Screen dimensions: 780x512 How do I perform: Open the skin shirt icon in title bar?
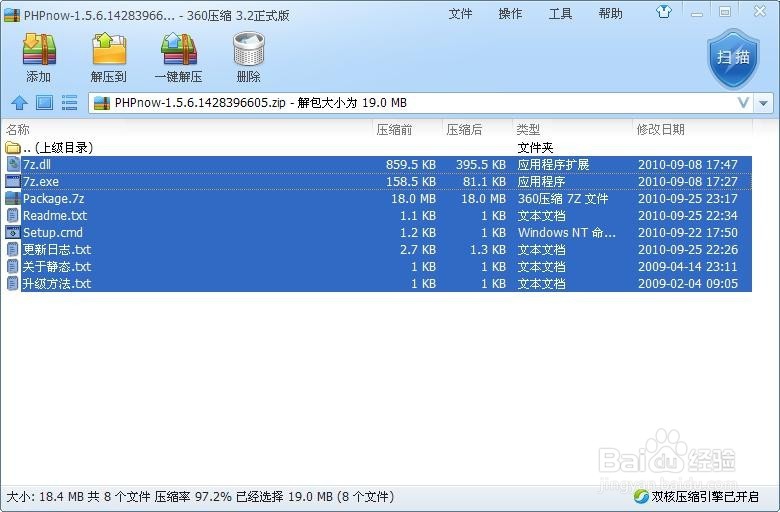(664, 11)
